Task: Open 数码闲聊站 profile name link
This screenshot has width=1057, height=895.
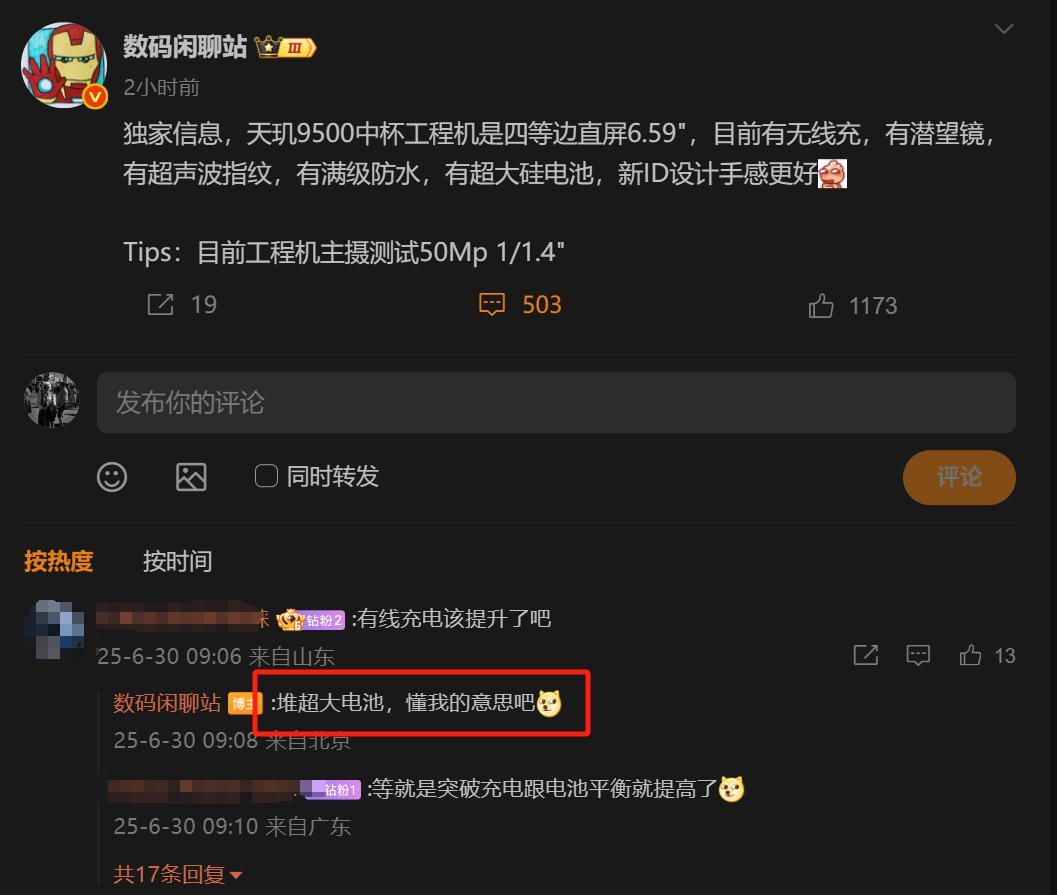Action: 185,47
